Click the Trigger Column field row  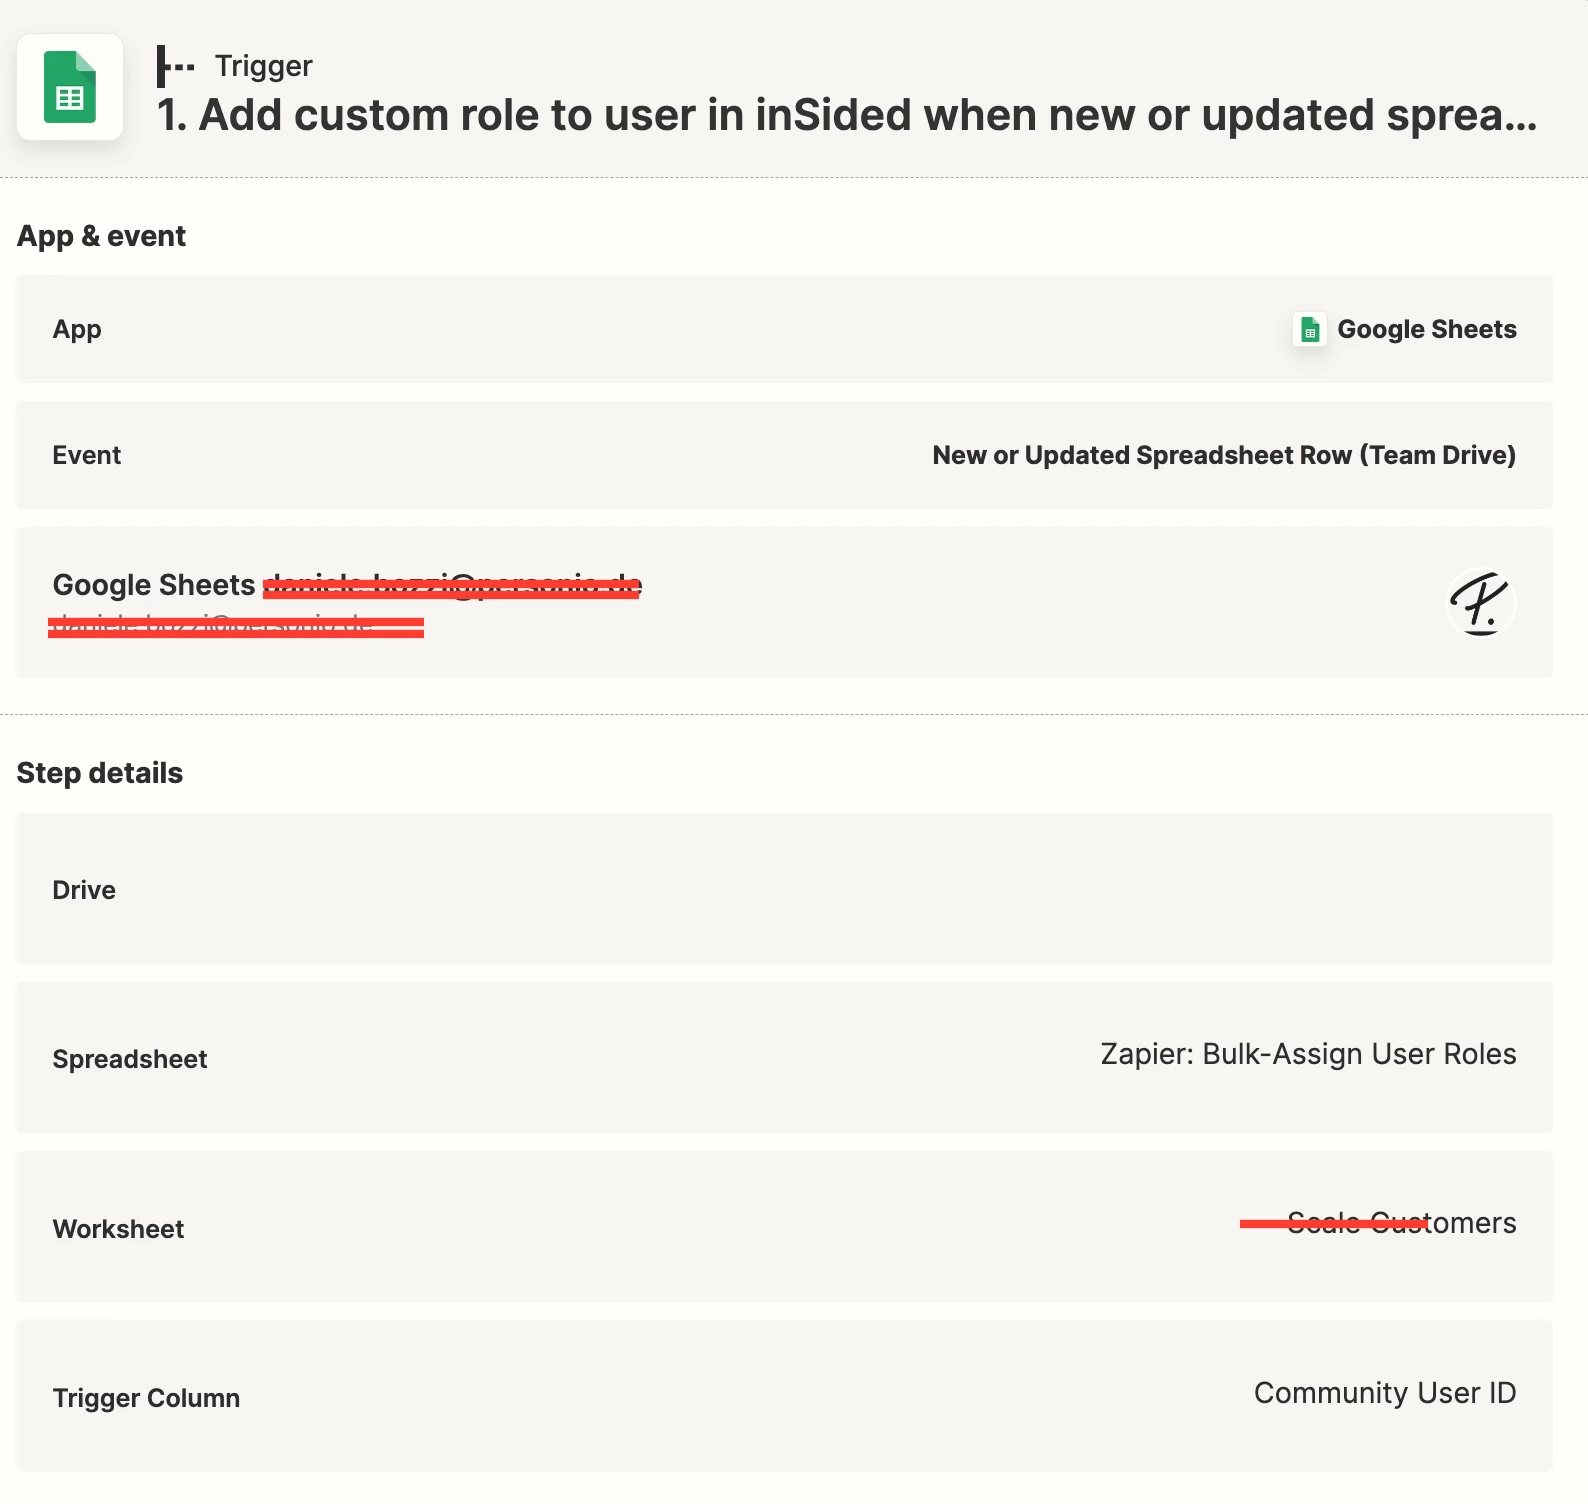[784, 1396]
